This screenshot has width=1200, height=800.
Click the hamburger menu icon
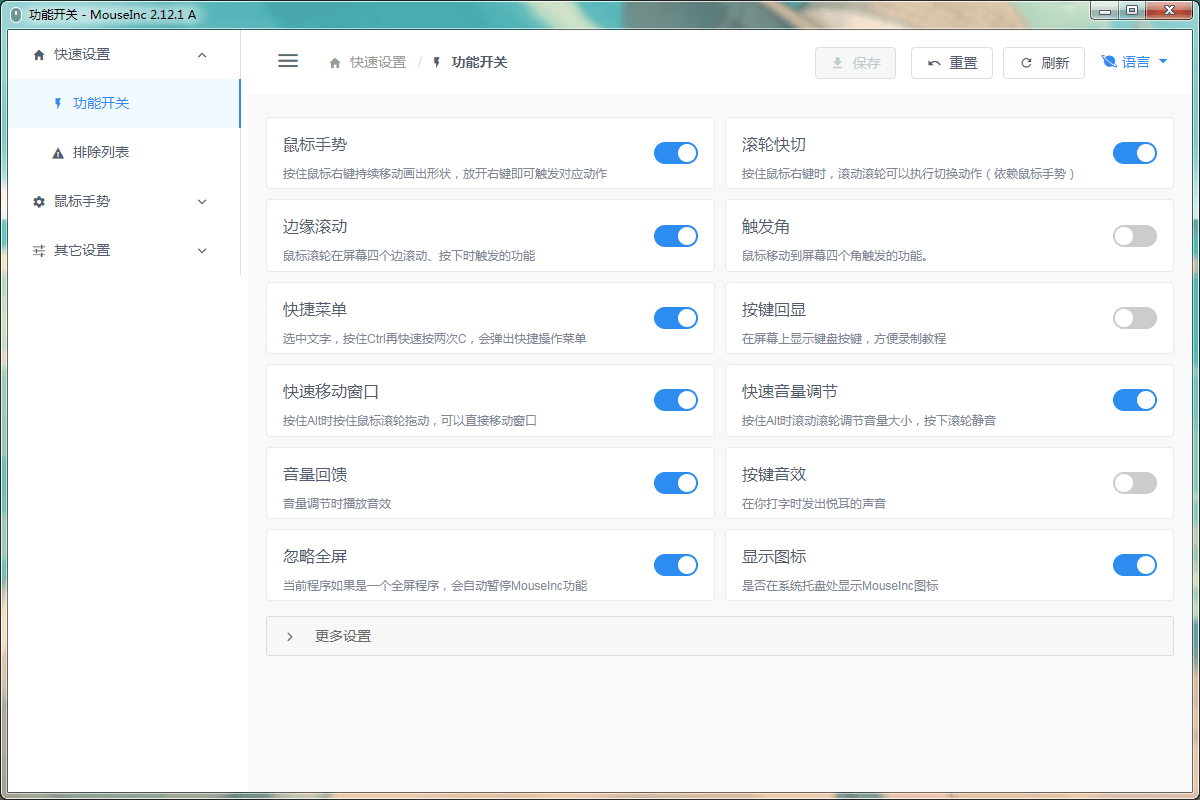coord(288,61)
